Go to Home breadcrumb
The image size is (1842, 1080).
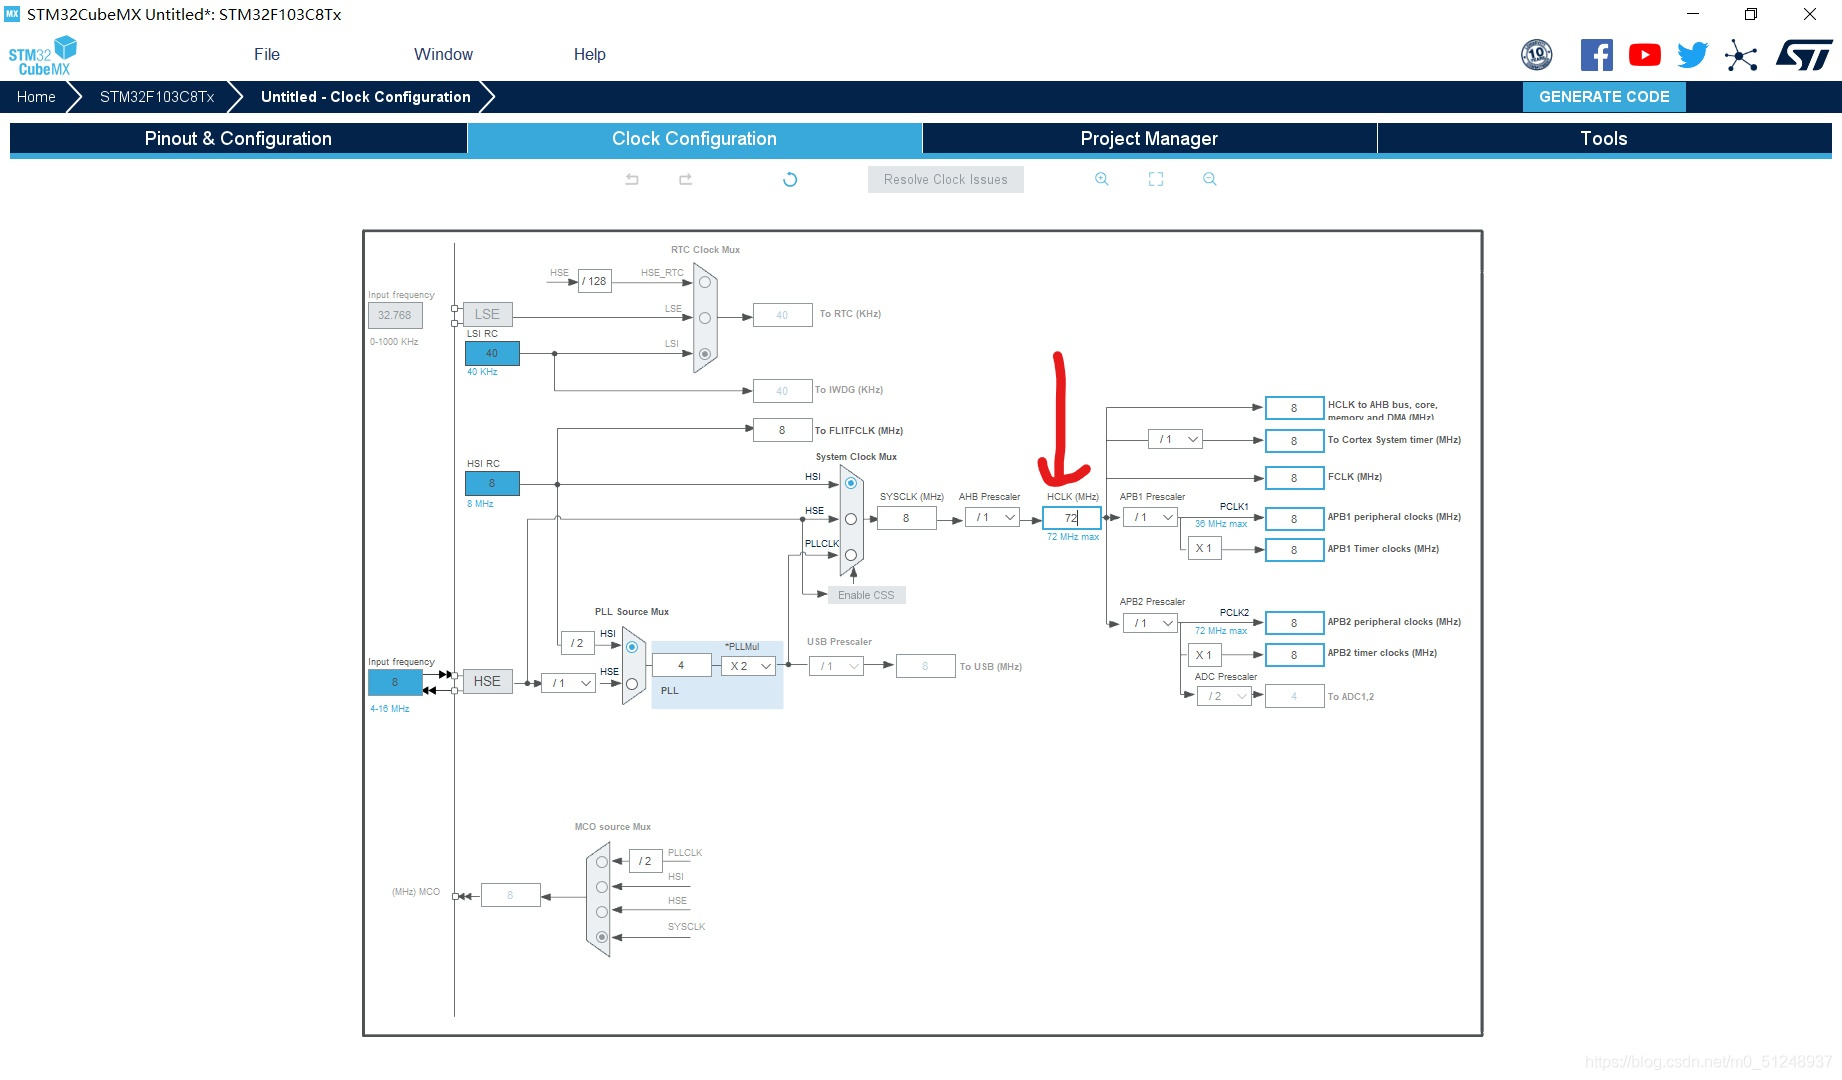click(x=36, y=97)
